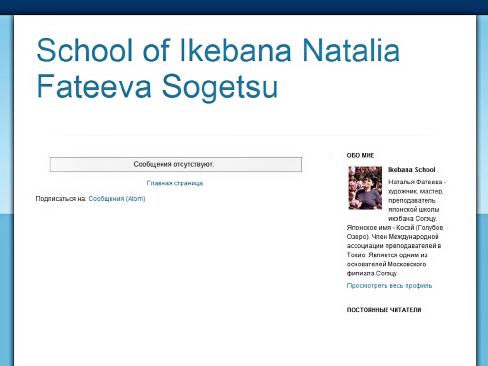Select the ПОСТОЯННЫЕ ЧИТАТЕЛИ heading

[x=384, y=310]
